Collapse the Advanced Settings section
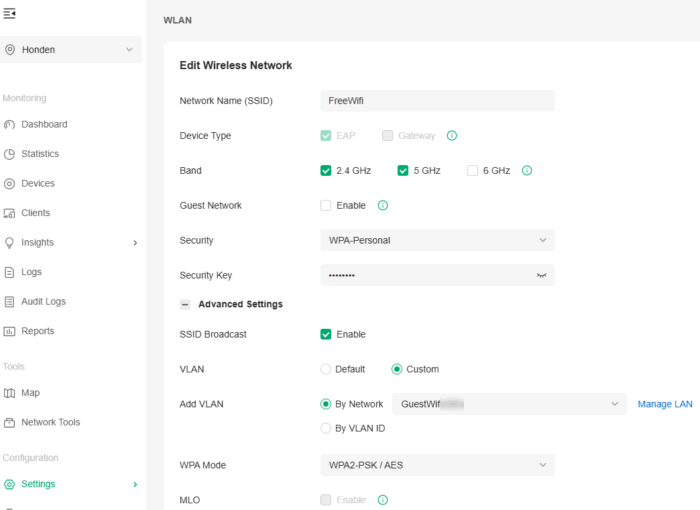 pos(185,304)
